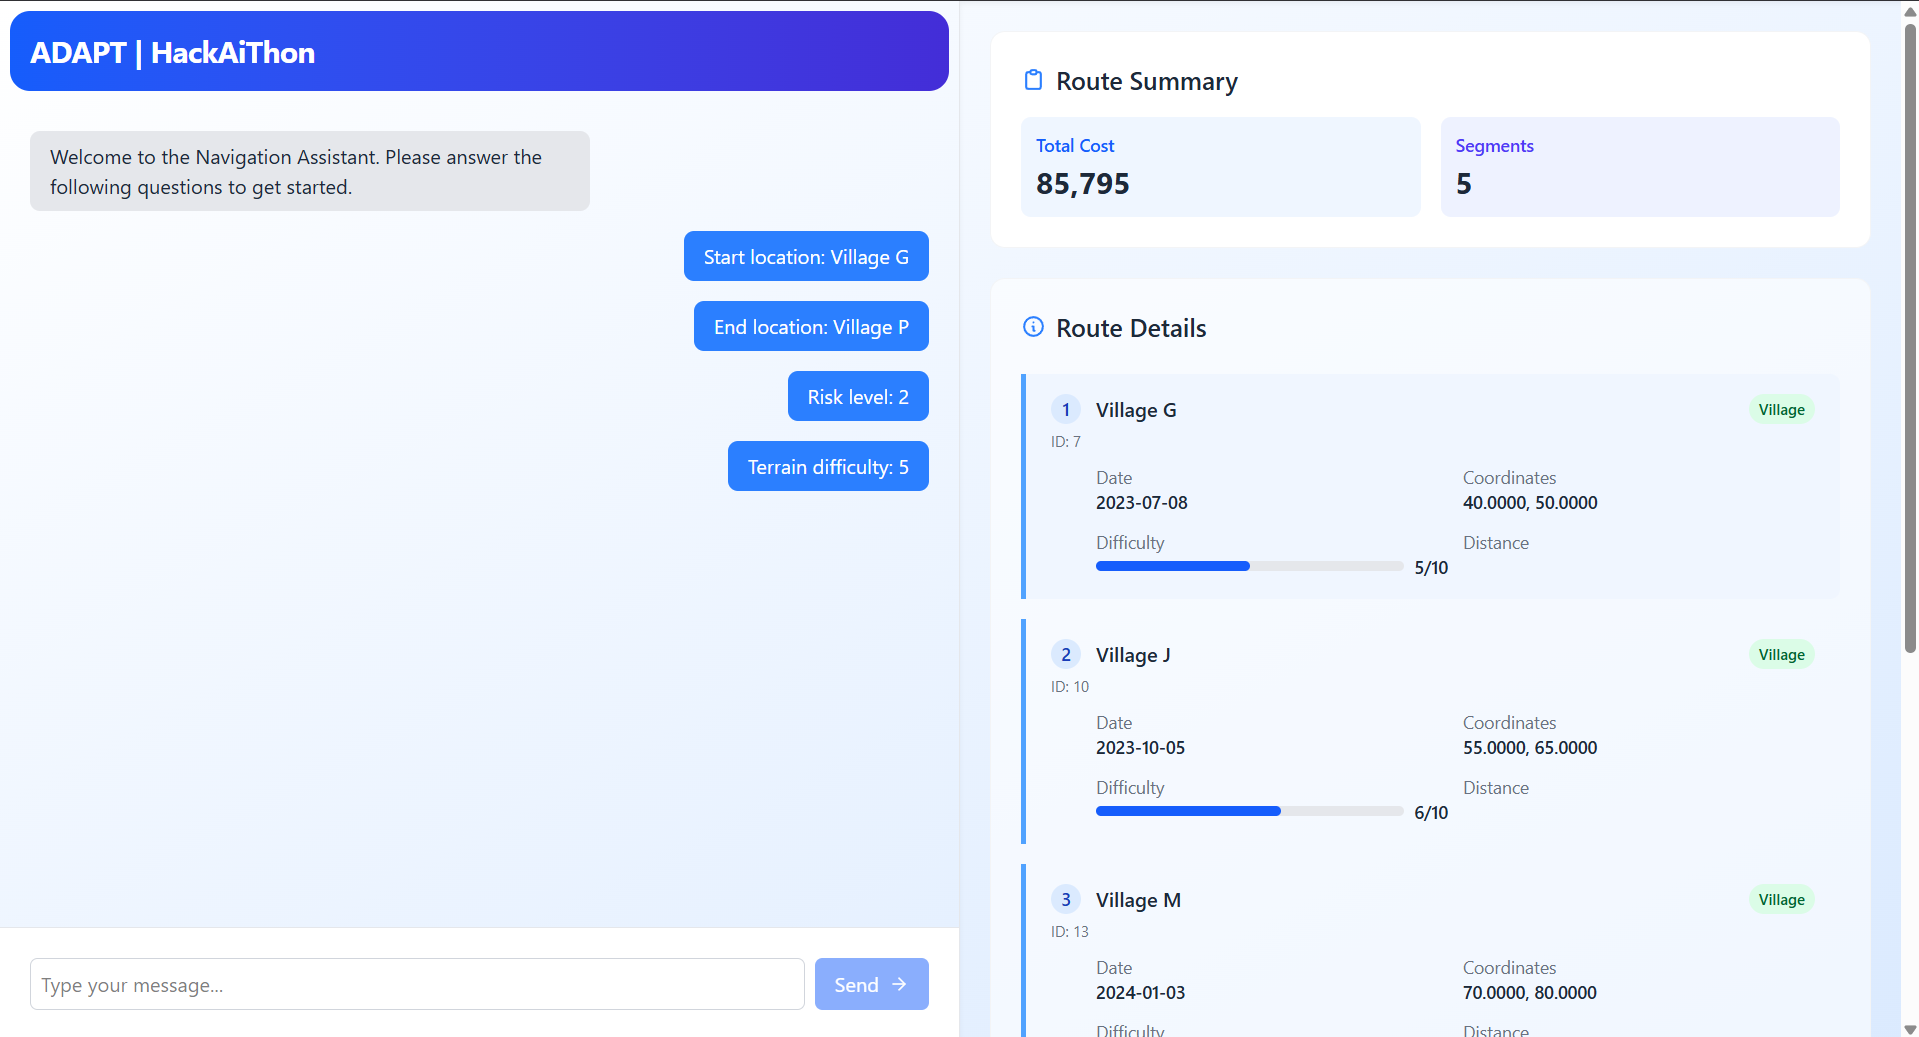Click the Terrain difficulty: 5 message bubble
1919x1037 pixels.
pos(828,467)
